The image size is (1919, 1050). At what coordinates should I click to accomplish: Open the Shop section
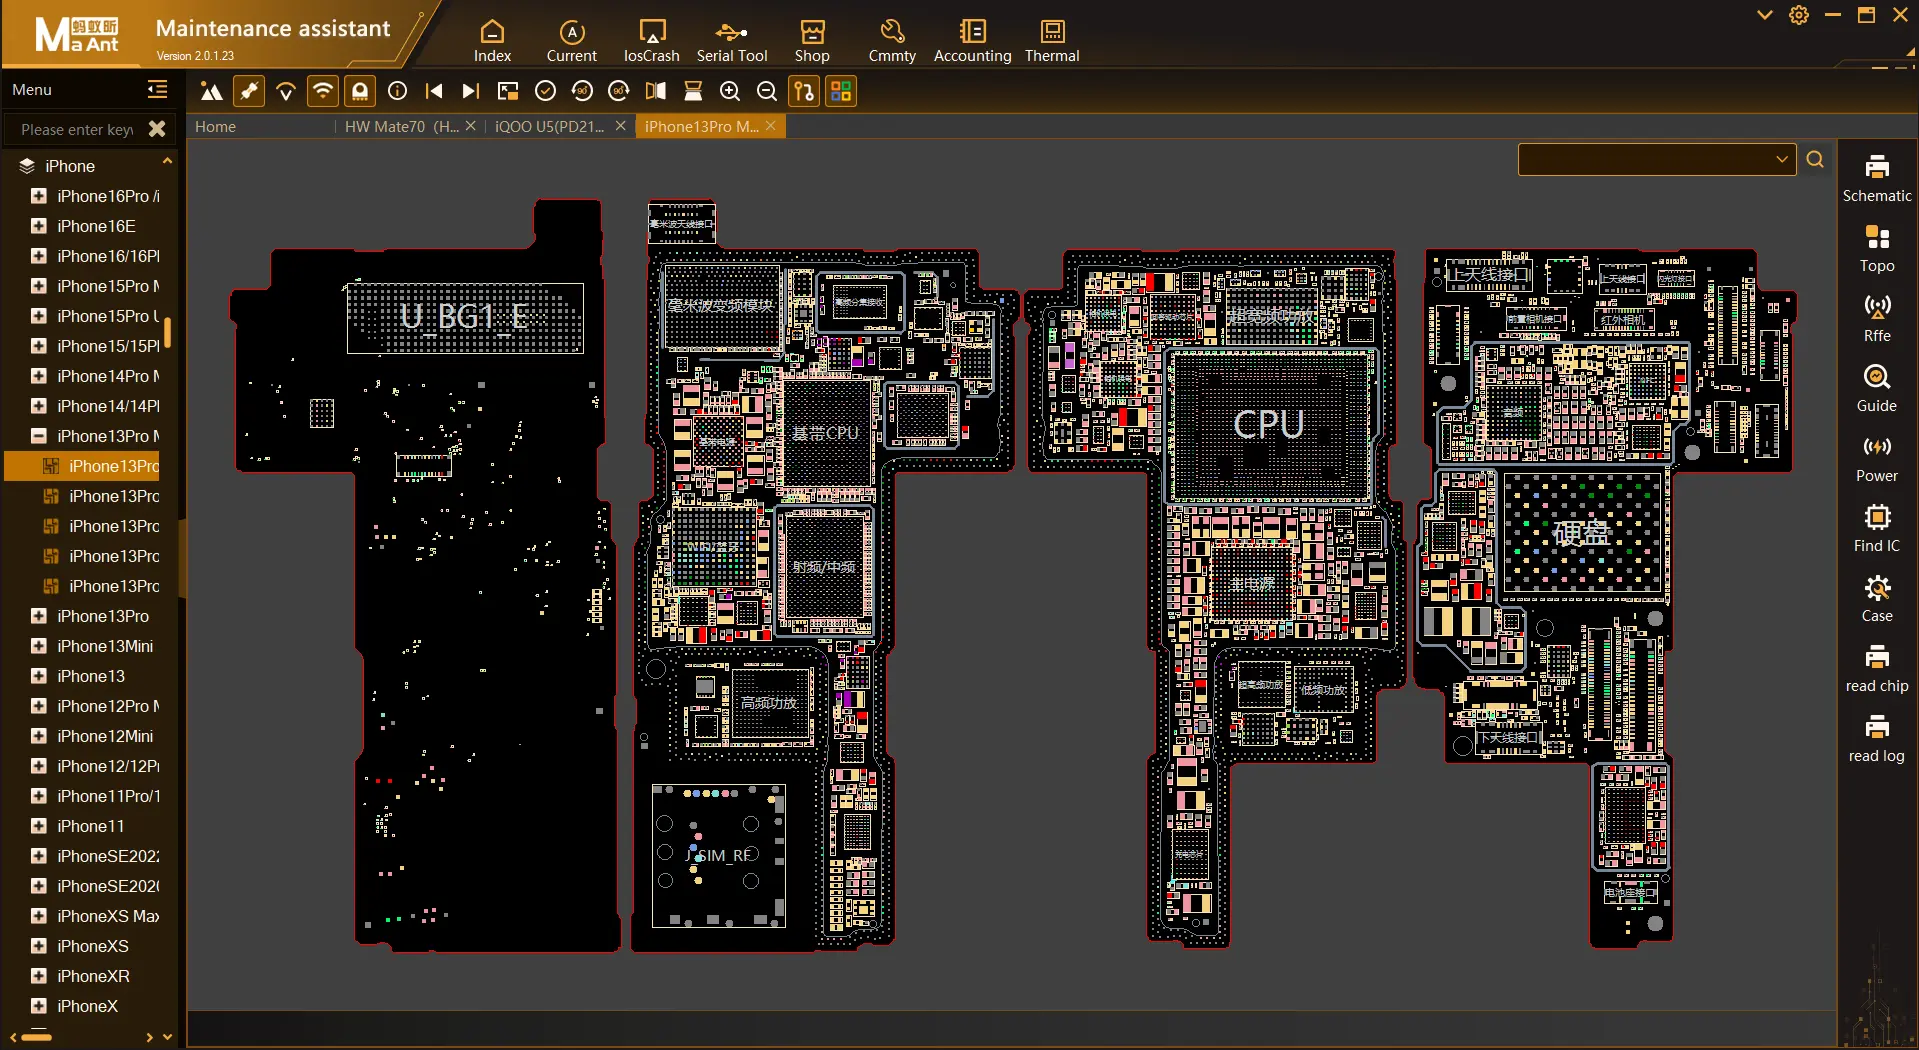pos(812,41)
